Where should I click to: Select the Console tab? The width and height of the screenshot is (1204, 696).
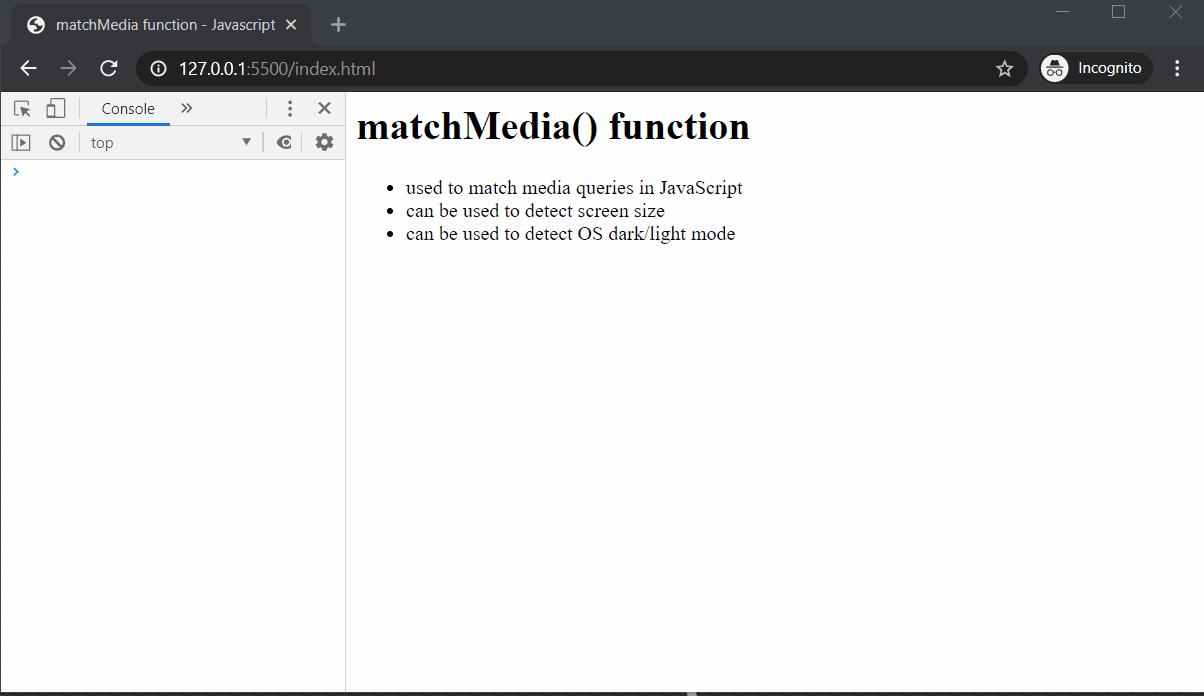click(128, 109)
